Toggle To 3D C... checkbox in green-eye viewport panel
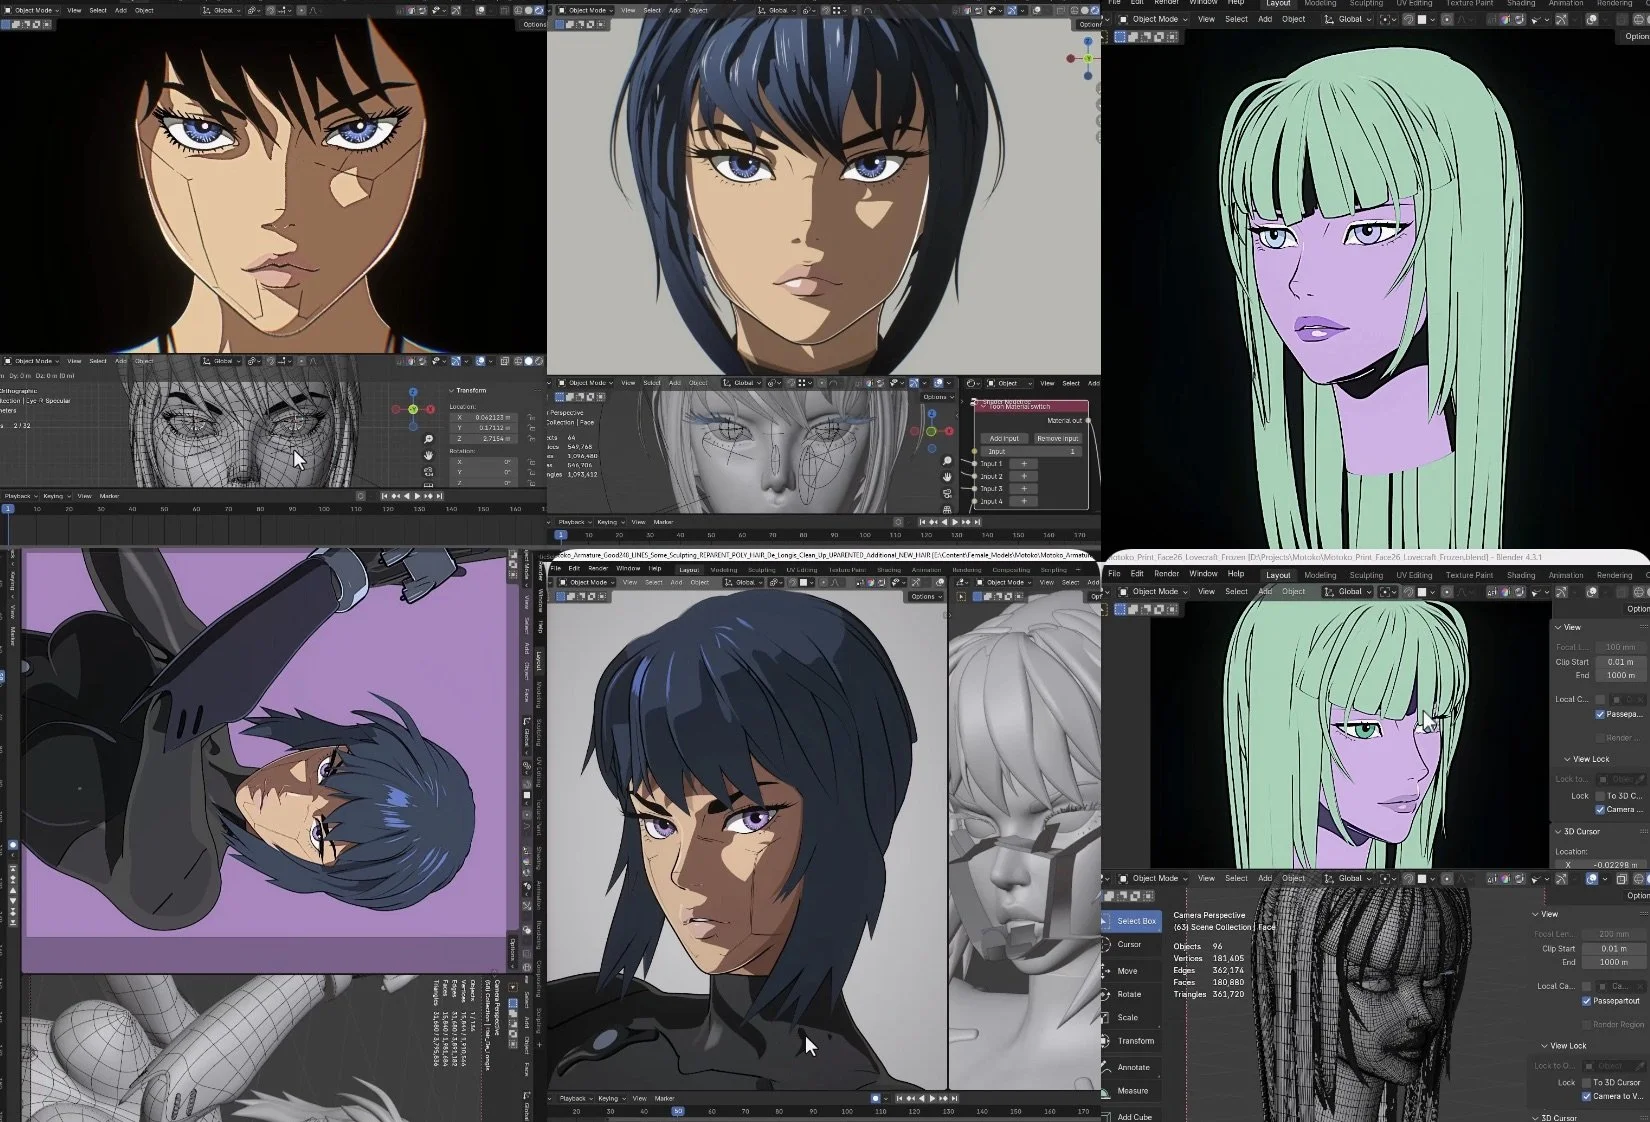Screen dimensions: 1650x1122 pos(1600,796)
